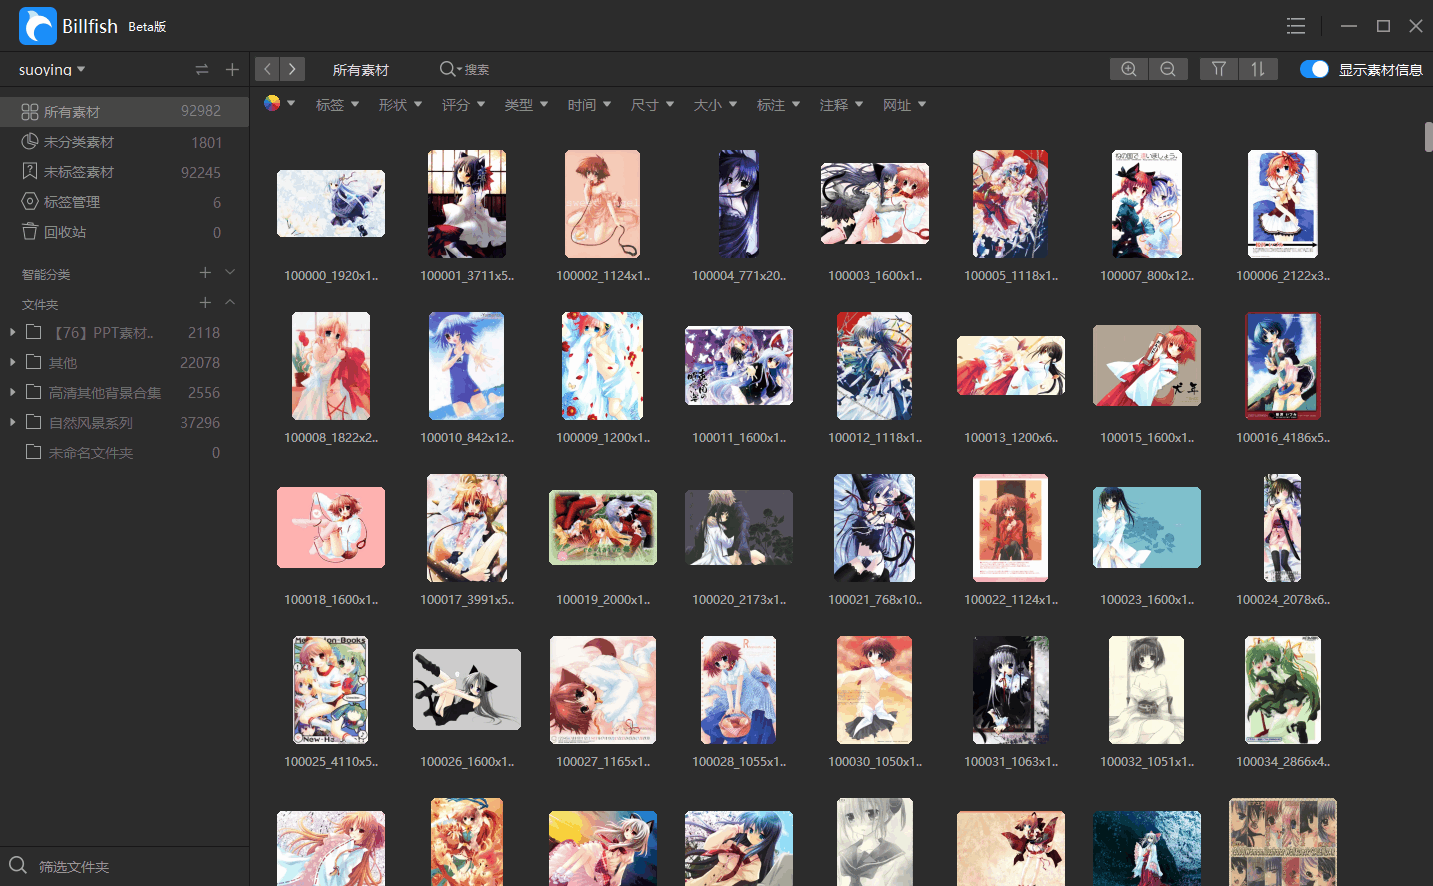The width and height of the screenshot is (1433, 886).
Task: Go back with the left arrow button
Action: click(267, 69)
